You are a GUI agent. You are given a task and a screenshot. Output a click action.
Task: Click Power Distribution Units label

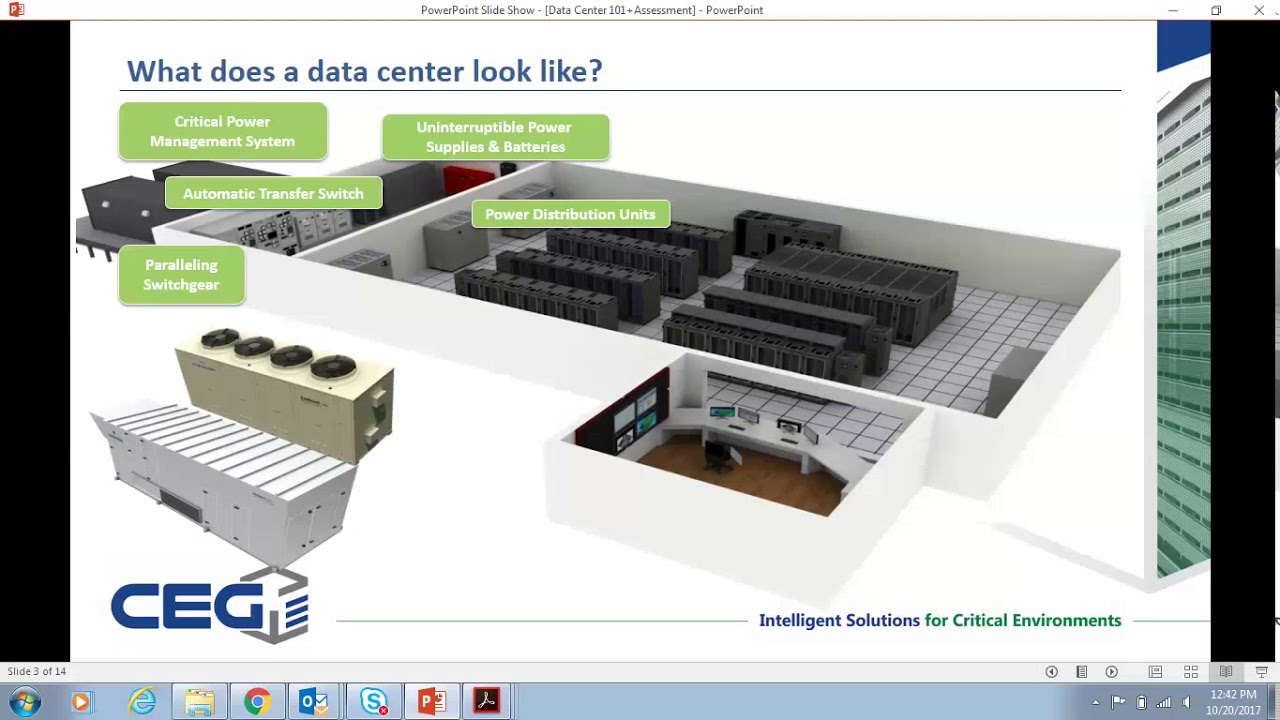click(570, 214)
